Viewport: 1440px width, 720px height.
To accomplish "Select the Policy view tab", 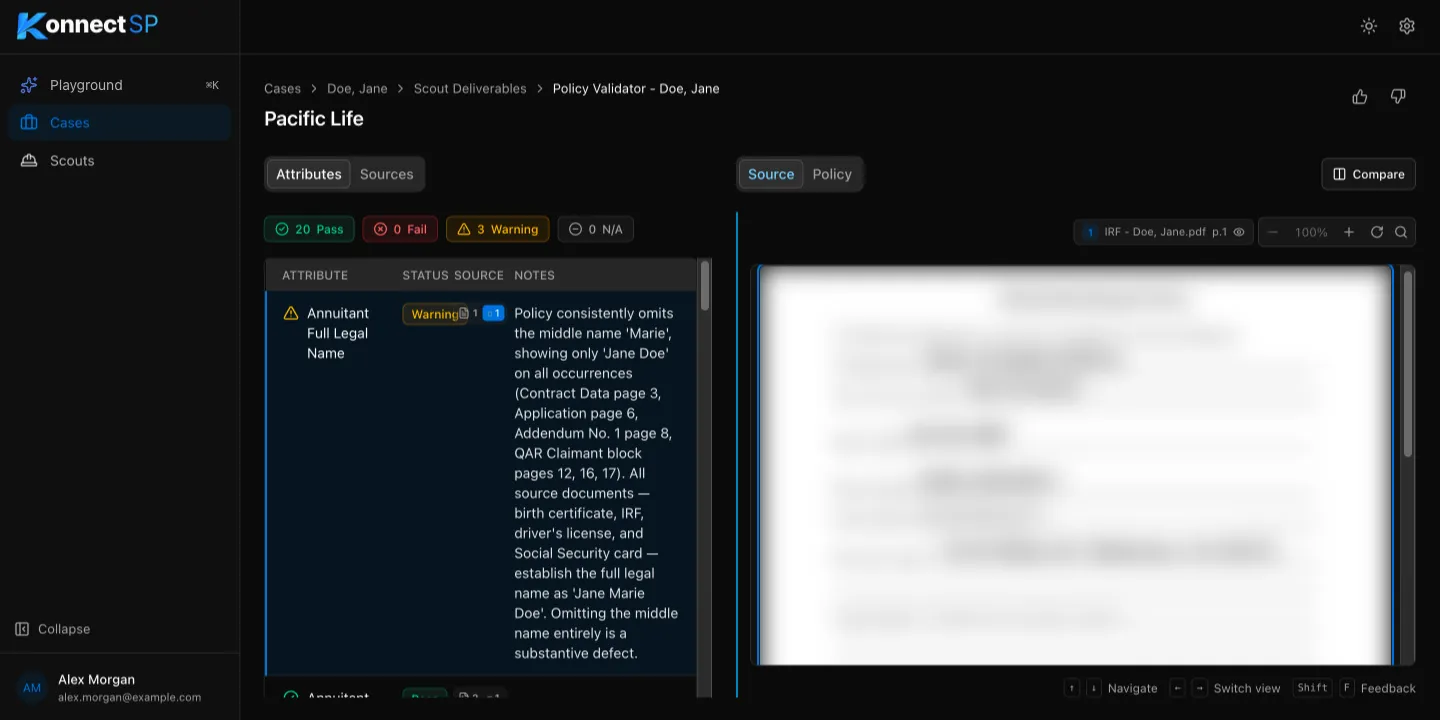I will 832,174.
